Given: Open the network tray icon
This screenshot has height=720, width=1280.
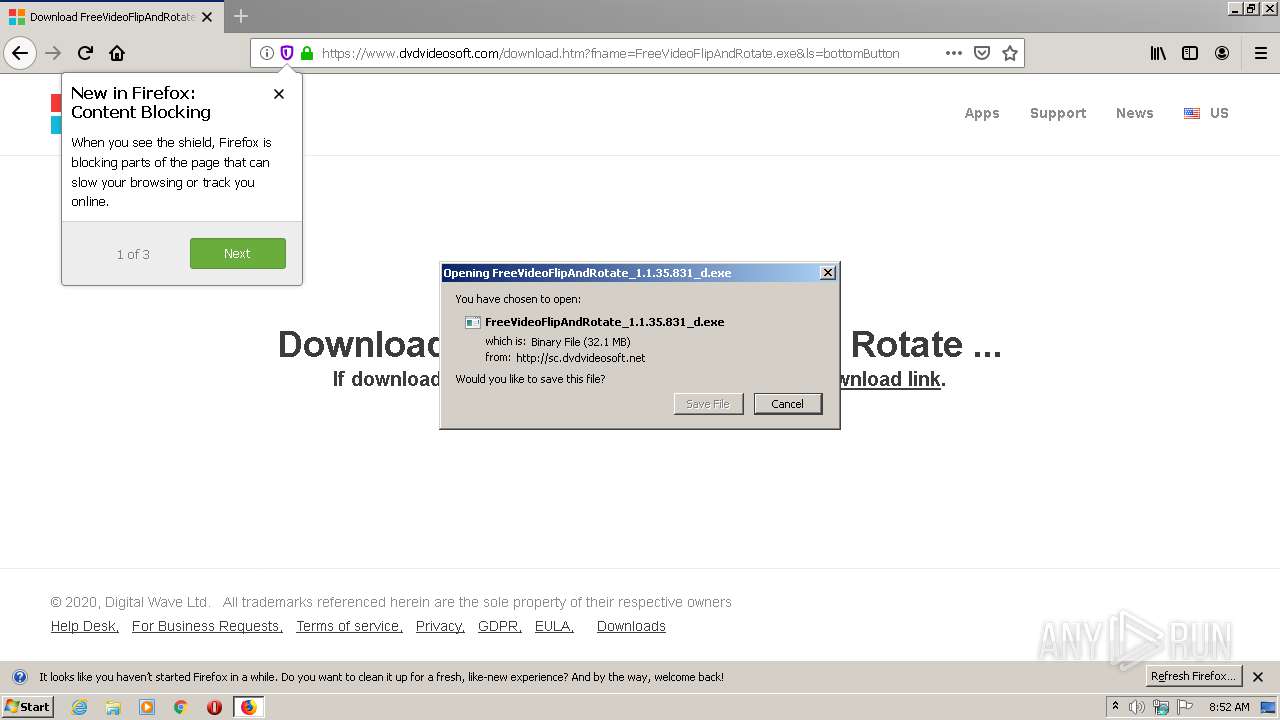Looking at the screenshot, I should pos(1160,707).
